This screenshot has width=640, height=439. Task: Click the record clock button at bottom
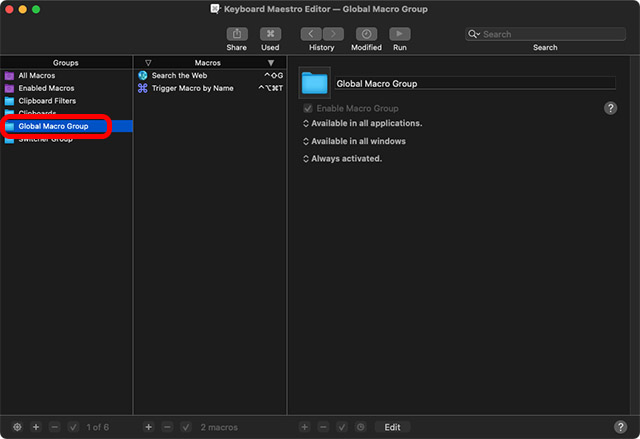[x=360, y=427]
